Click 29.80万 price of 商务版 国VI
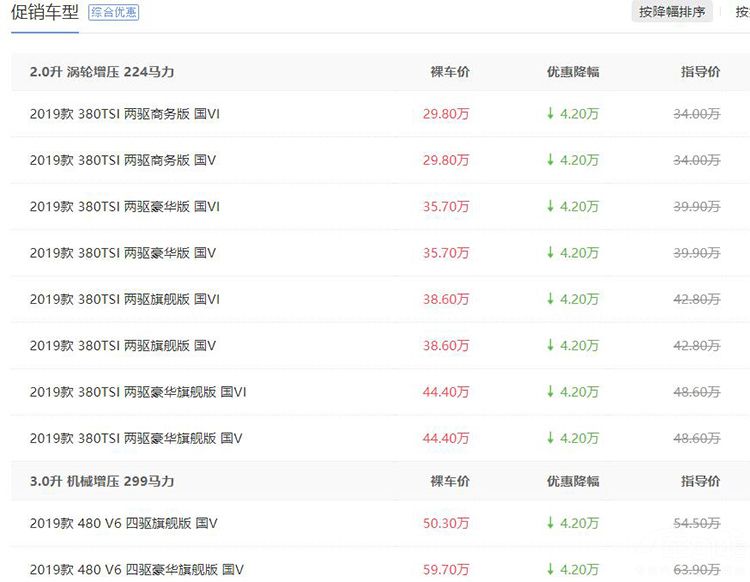The image size is (750, 582). click(446, 114)
